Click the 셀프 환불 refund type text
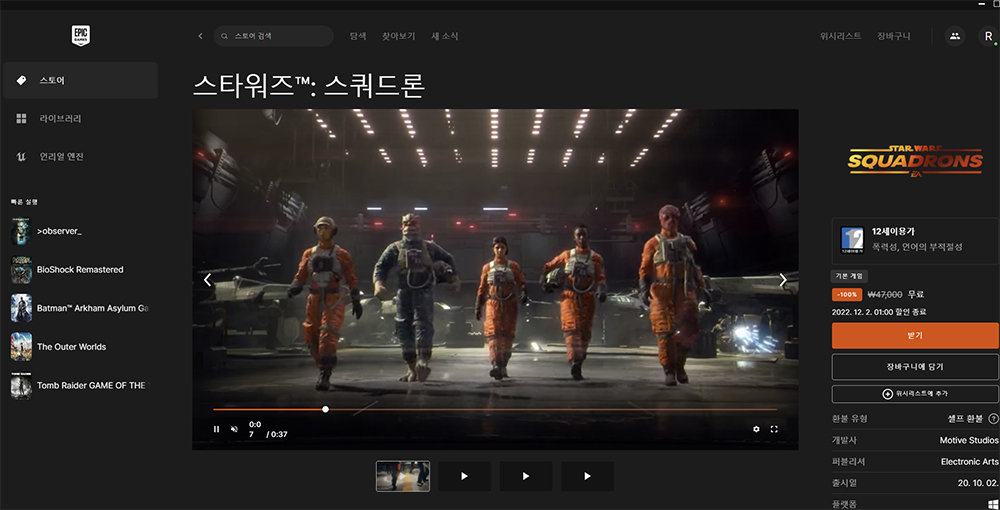 click(x=966, y=419)
